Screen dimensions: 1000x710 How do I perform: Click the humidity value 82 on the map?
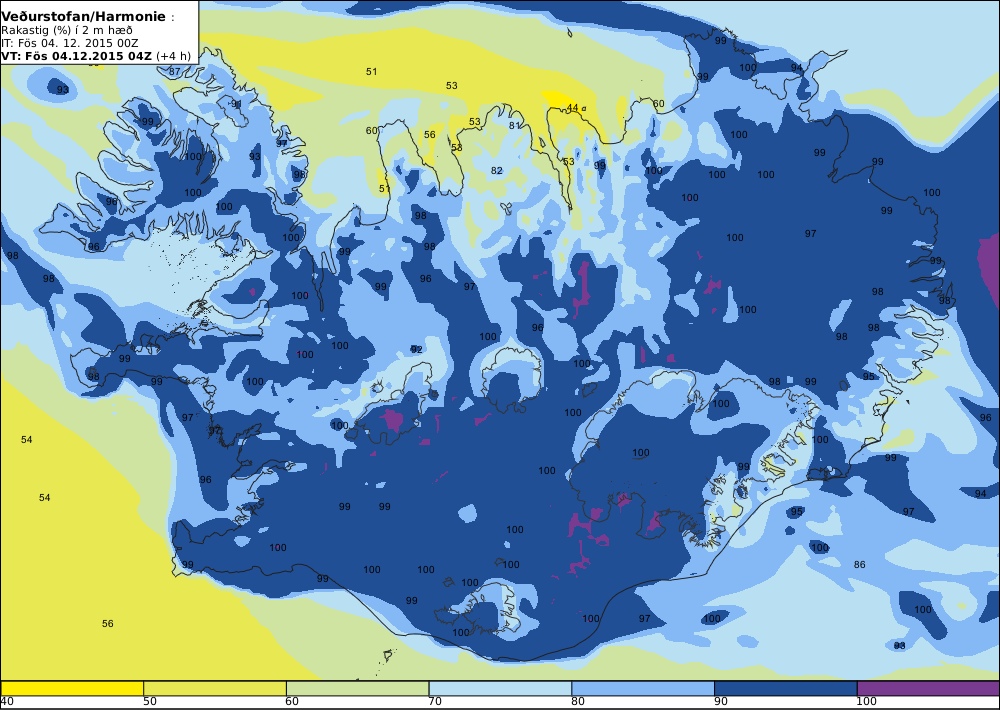(497, 170)
